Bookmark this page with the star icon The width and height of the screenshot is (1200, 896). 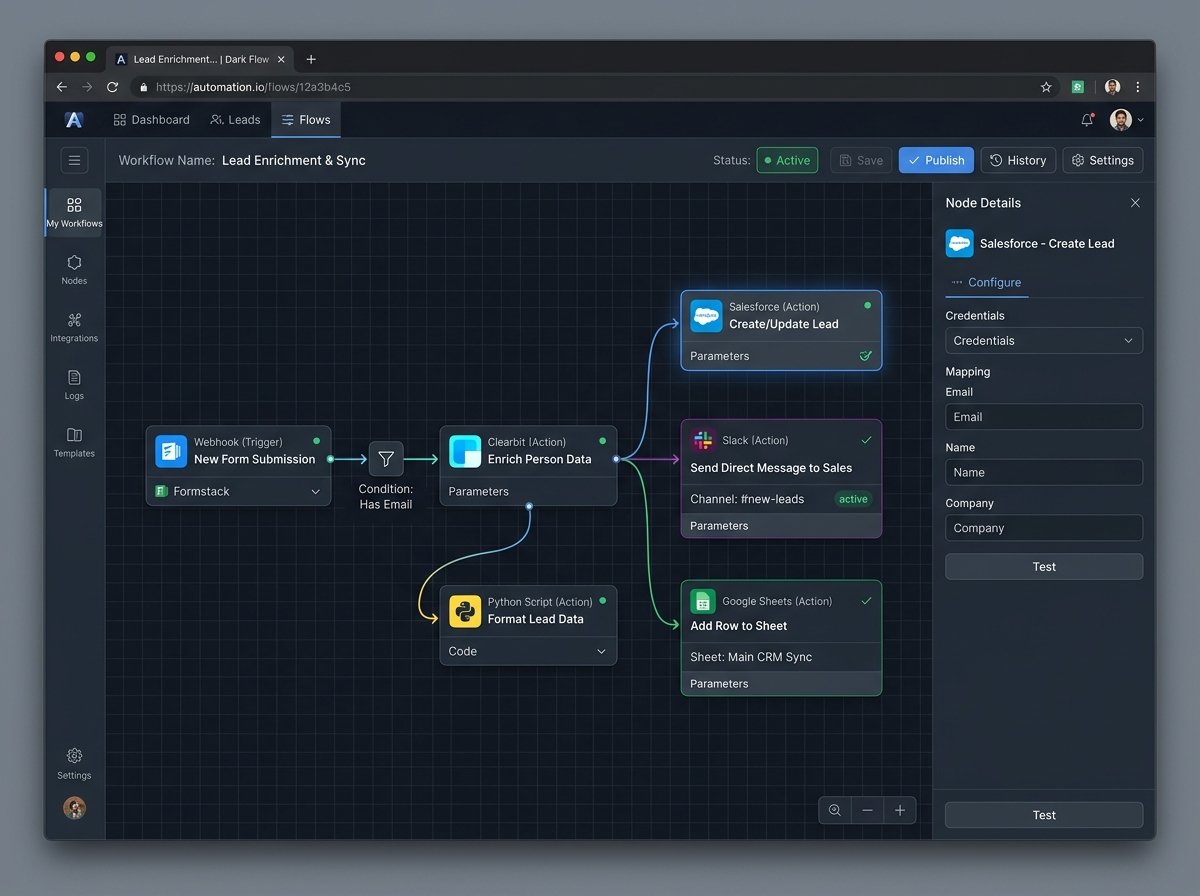[x=1046, y=87]
